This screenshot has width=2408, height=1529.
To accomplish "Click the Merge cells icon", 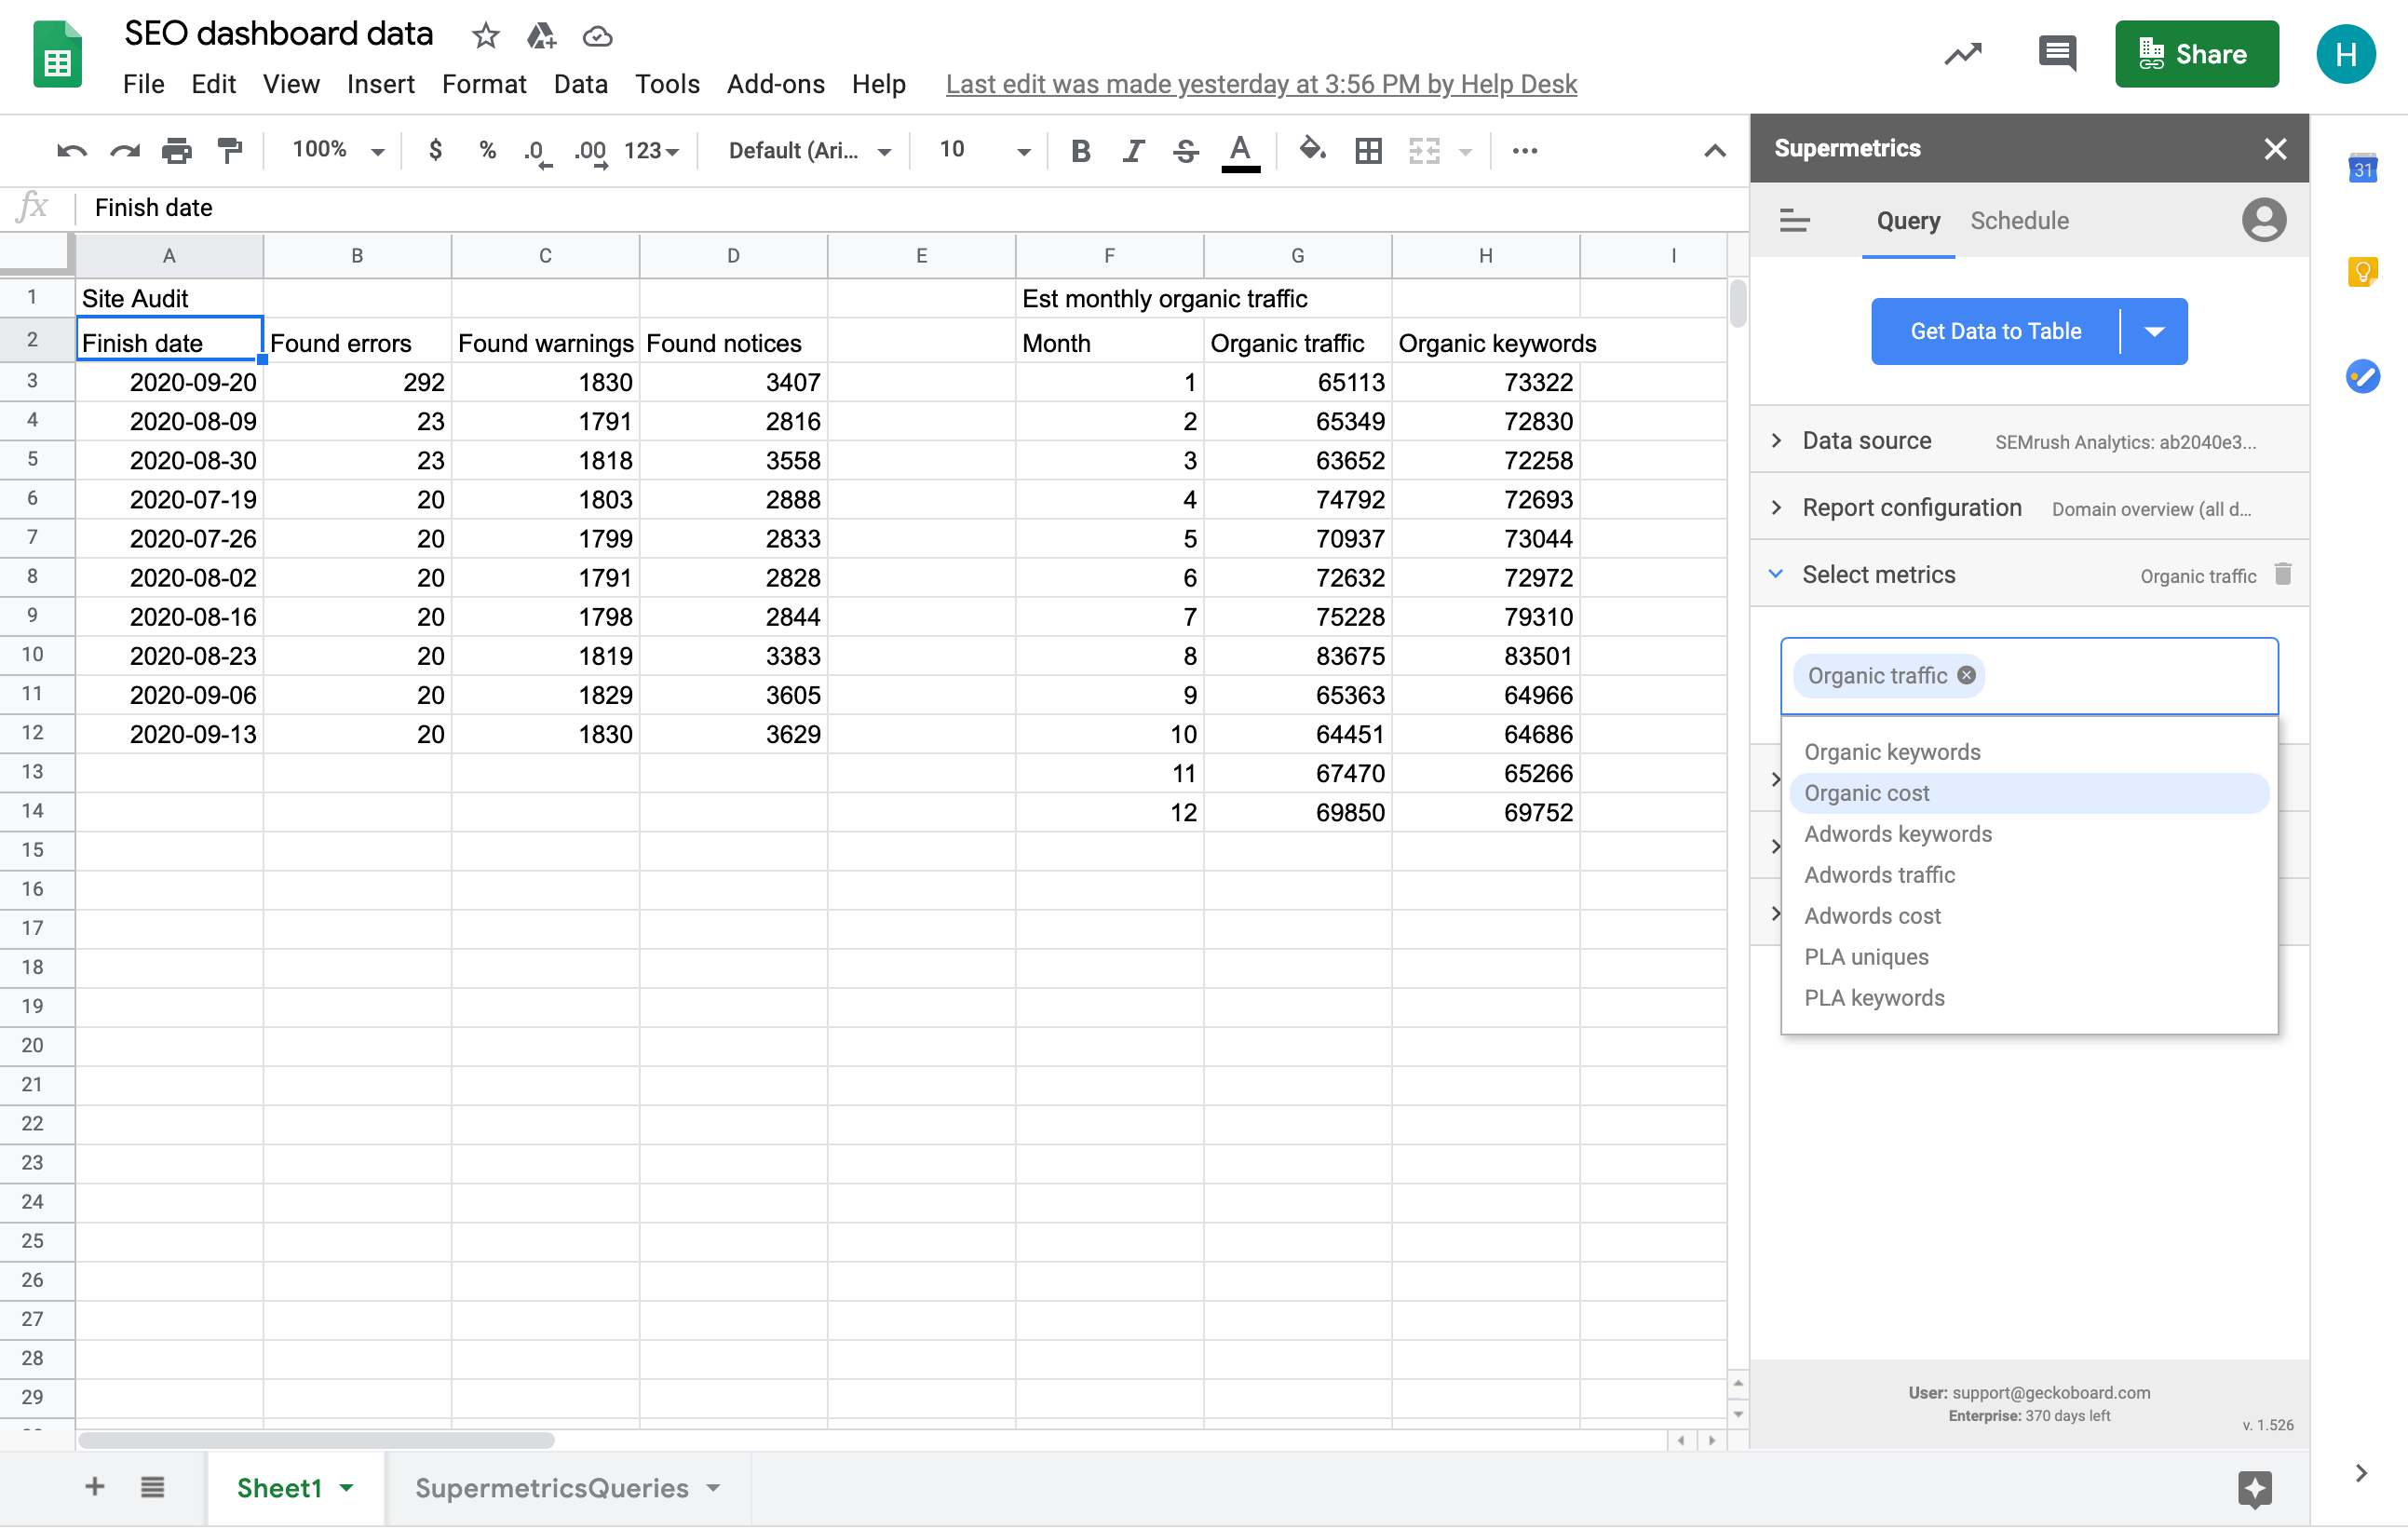I will pos(1423,151).
